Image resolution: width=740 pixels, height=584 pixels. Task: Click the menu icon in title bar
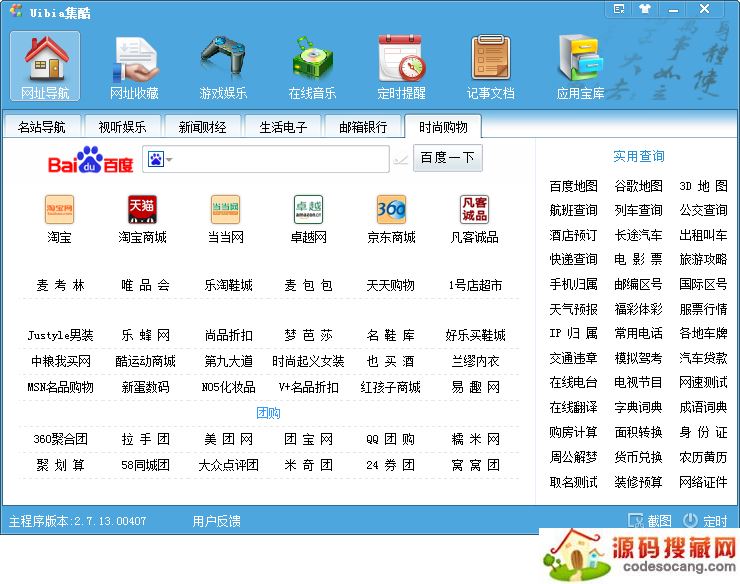pyautogui.click(x=619, y=9)
